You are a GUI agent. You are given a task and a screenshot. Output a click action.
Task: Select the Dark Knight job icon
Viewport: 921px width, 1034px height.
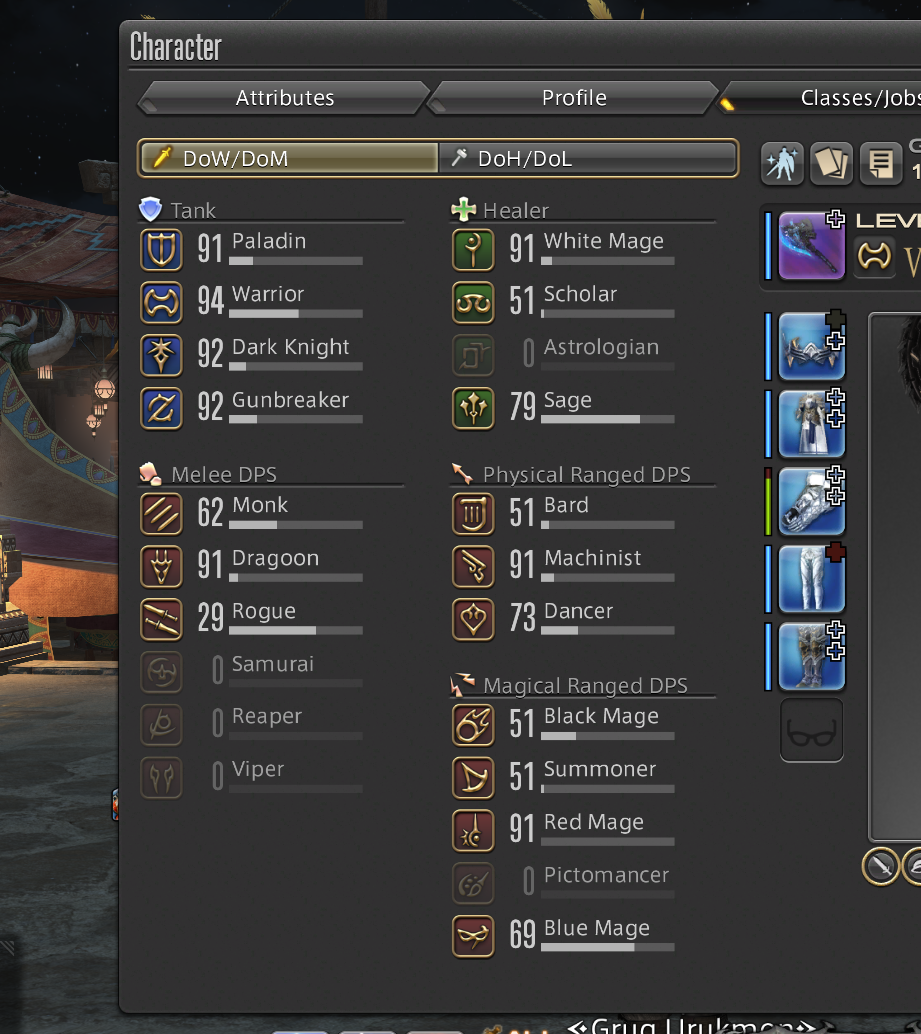coord(162,355)
